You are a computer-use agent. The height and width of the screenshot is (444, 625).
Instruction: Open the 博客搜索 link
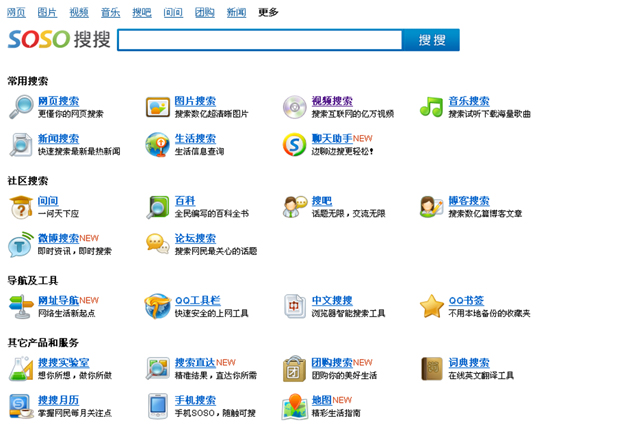click(x=469, y=201)
